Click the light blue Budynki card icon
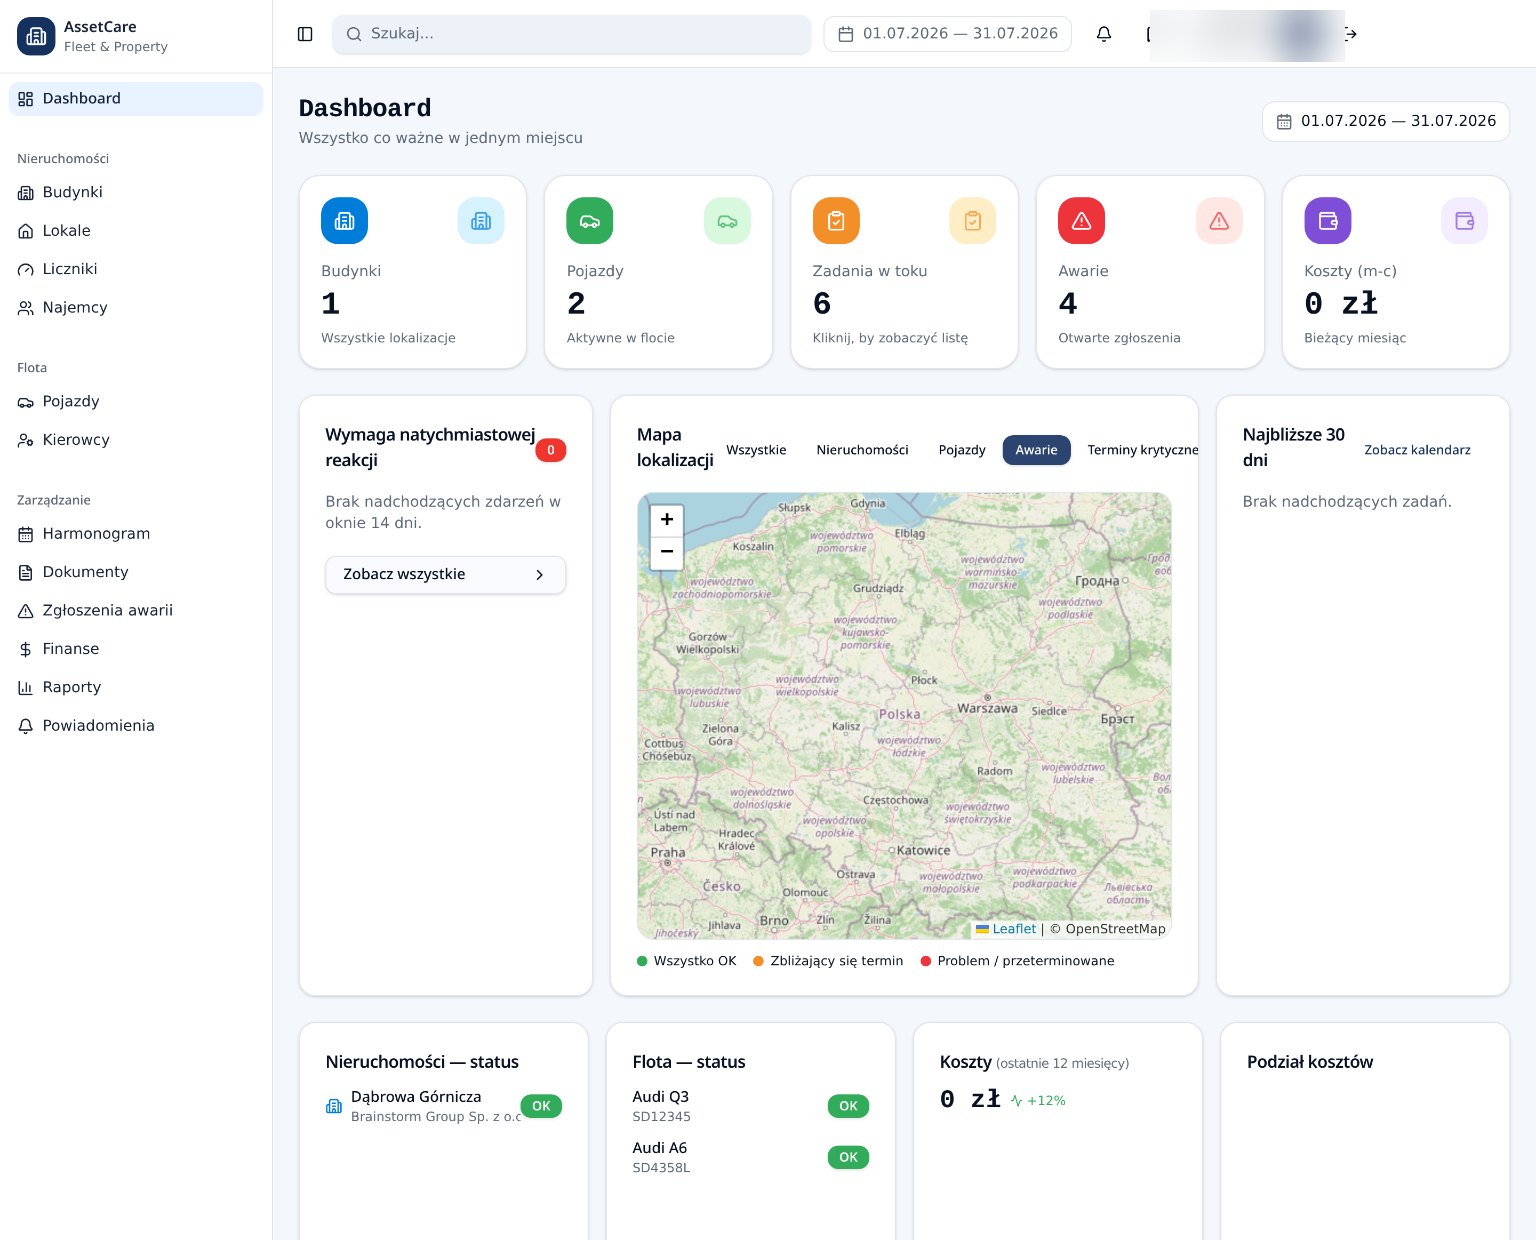This screenshot has height=1240, width=1536. [x=481, y=220]
